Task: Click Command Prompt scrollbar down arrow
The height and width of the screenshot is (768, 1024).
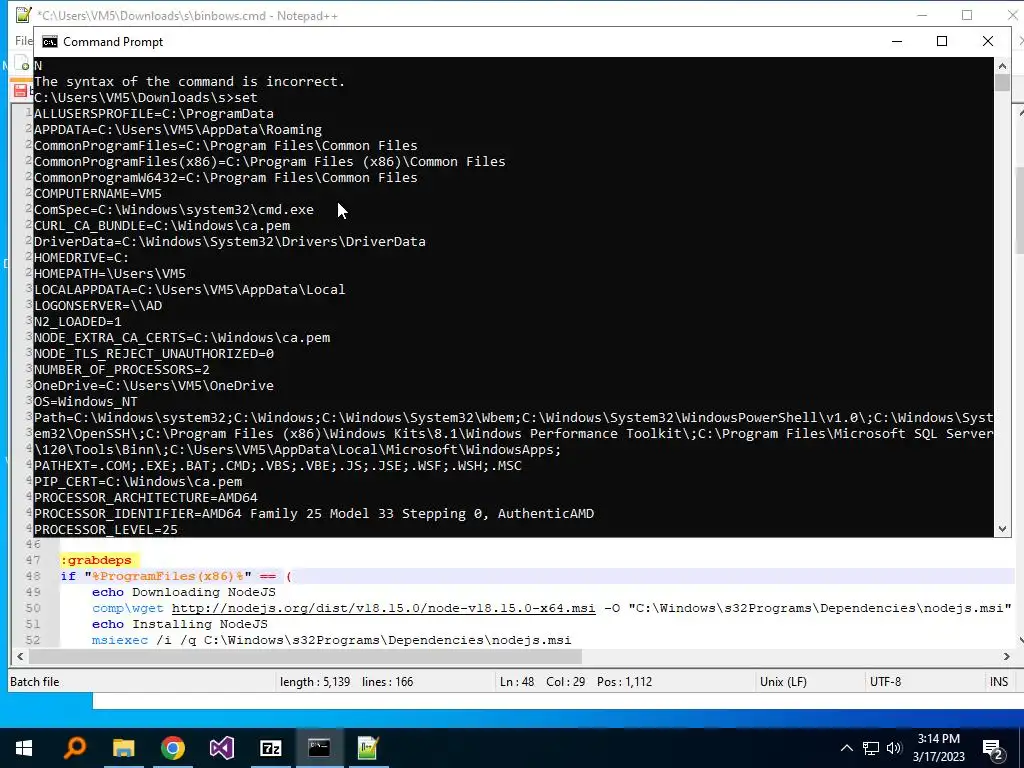Action: click(1002, 529)
